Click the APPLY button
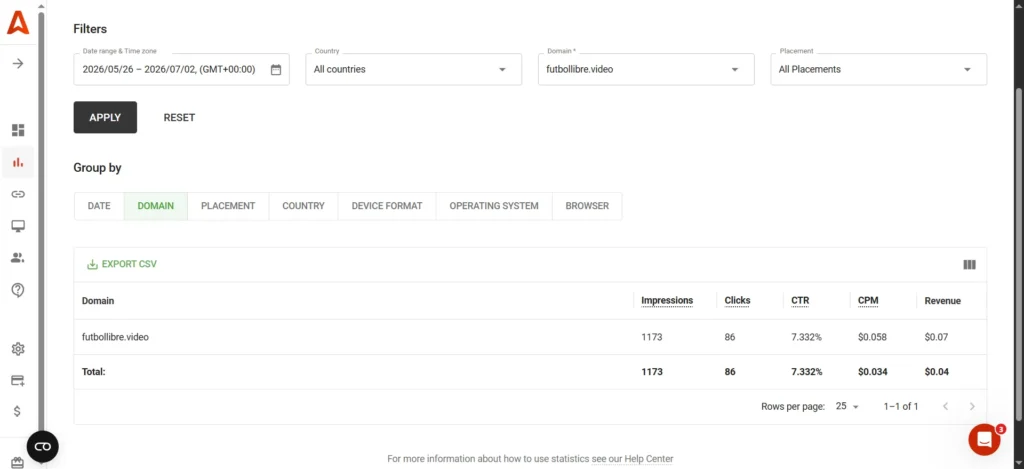The height and width of the screenshot is (469, 1024). coord(105,118)
